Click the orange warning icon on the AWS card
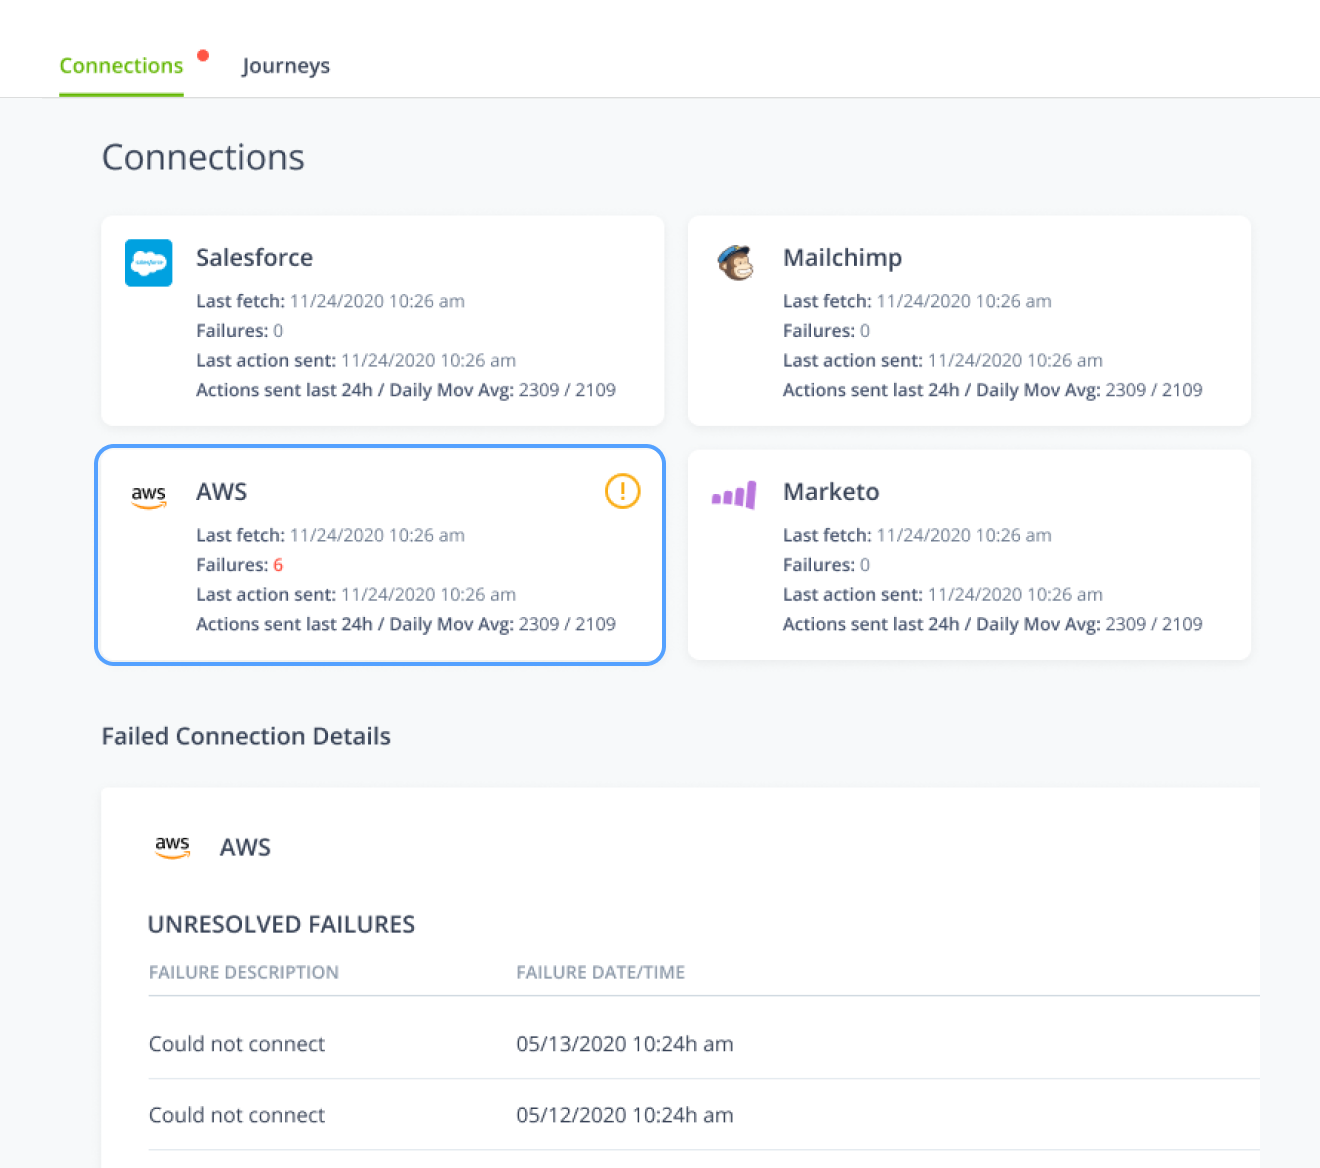 pos(623,491)
